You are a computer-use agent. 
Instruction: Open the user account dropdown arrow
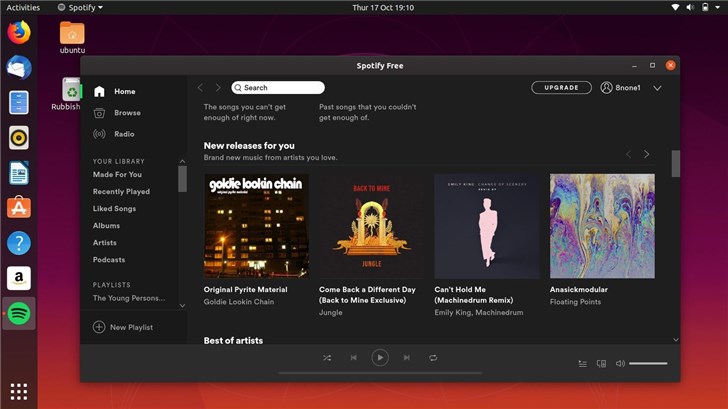coord(657,88)
